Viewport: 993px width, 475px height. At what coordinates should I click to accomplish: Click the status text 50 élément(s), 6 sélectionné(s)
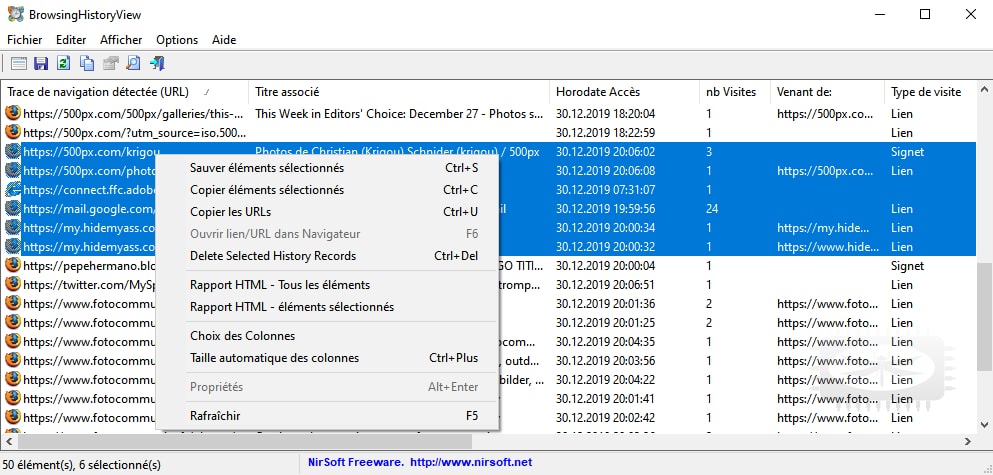tap(82, 465)
